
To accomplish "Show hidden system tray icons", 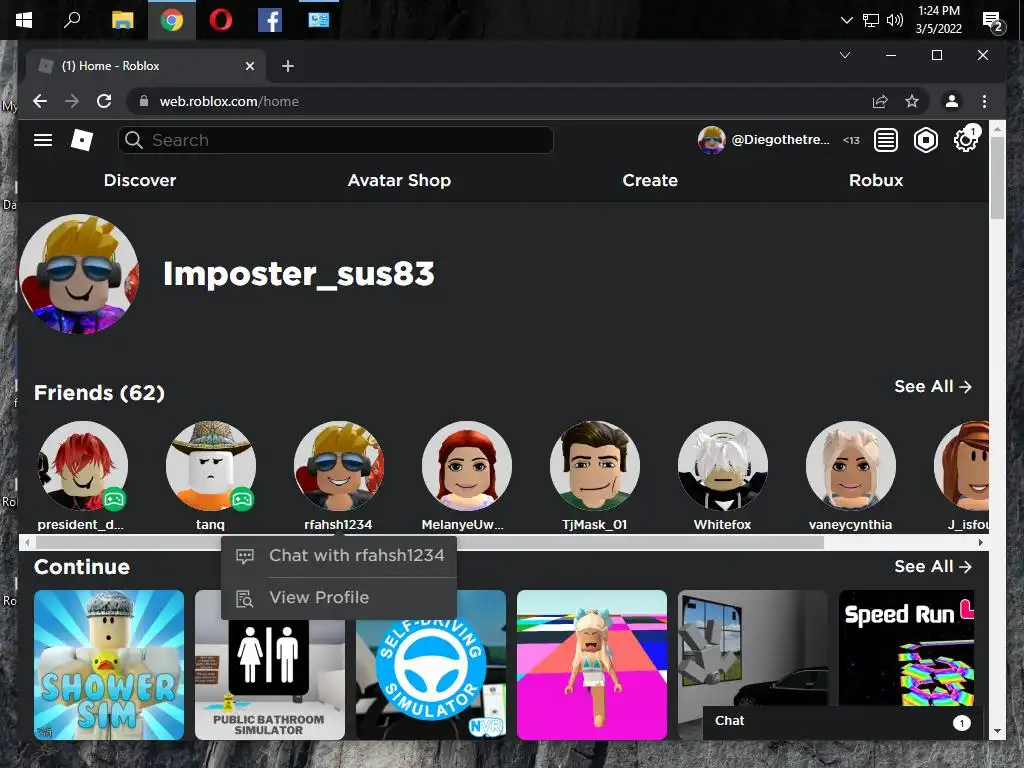I will (x=846, y=20).
